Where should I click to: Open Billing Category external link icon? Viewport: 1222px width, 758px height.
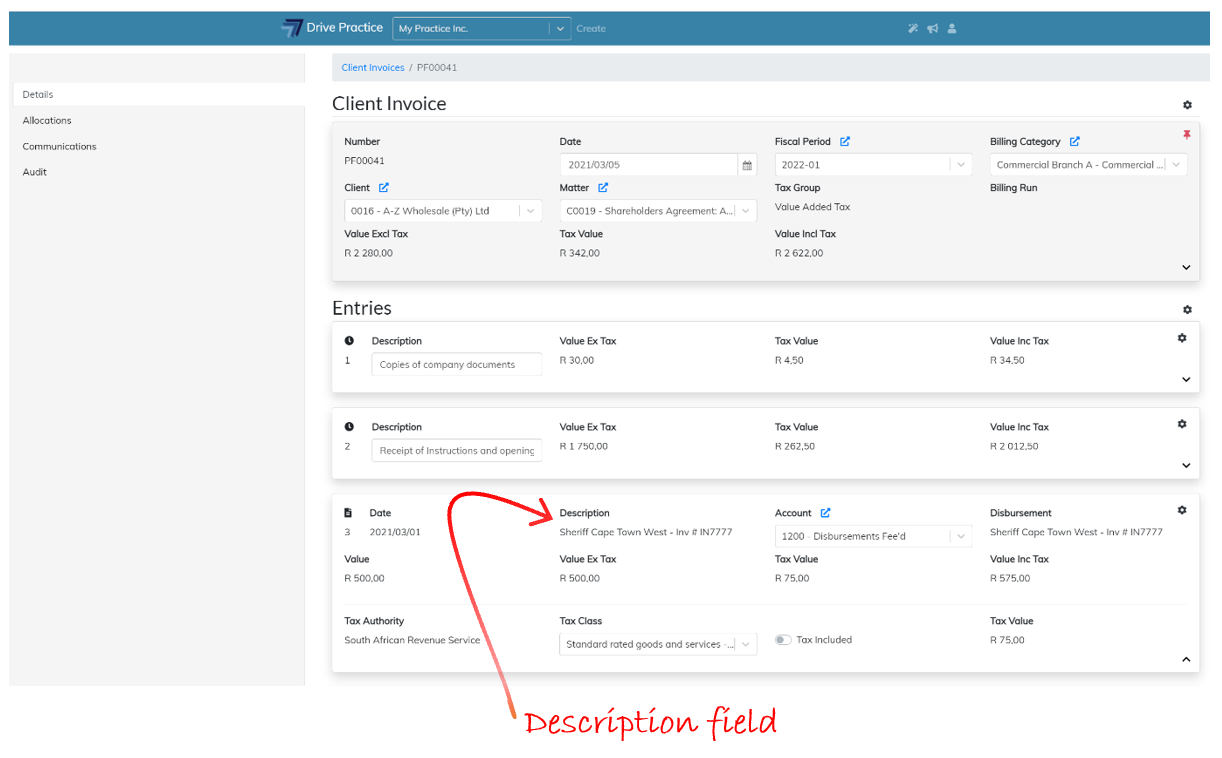[1075, 142]
